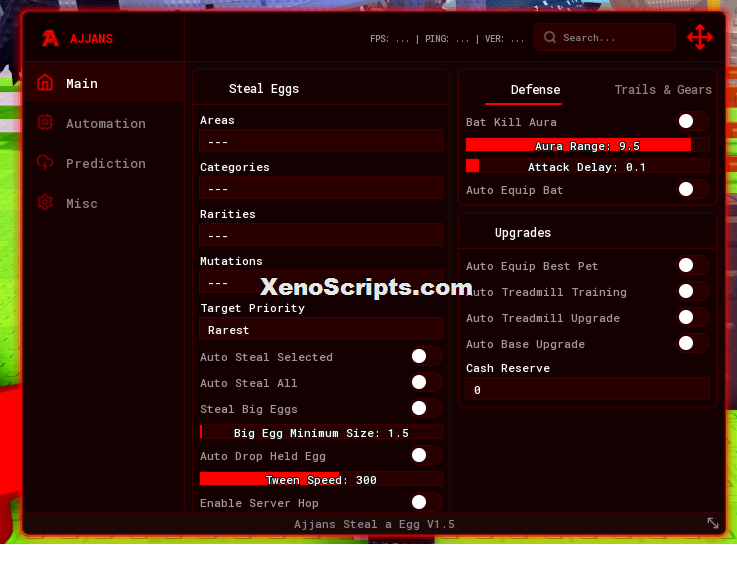Adjust the Attack Delay slider
Viewport: 737px width, 574px height.
(x=588, y=166)
